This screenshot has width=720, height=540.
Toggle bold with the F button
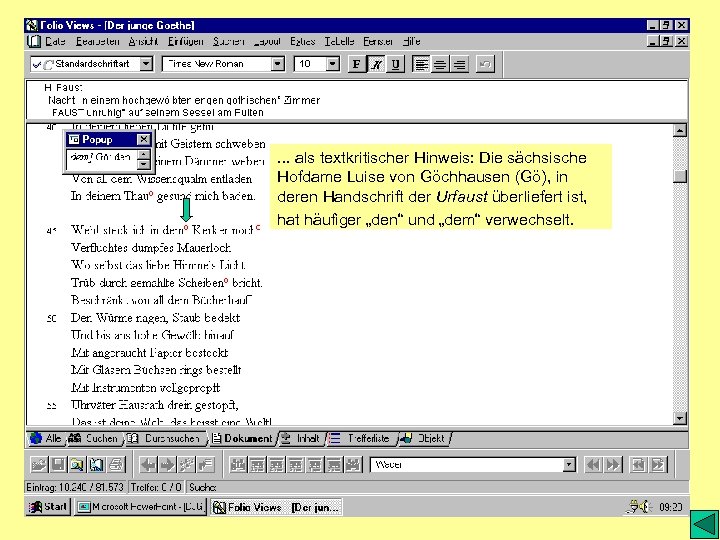(356, 64)
